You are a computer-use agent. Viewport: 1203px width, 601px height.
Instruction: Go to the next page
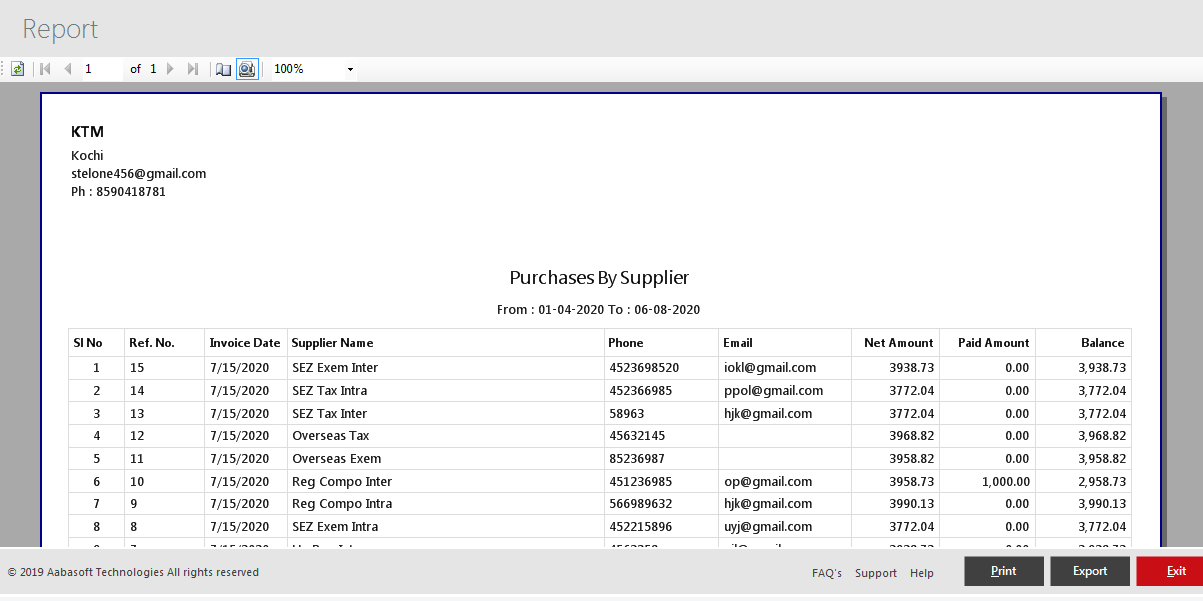click(x=170, y=69)
